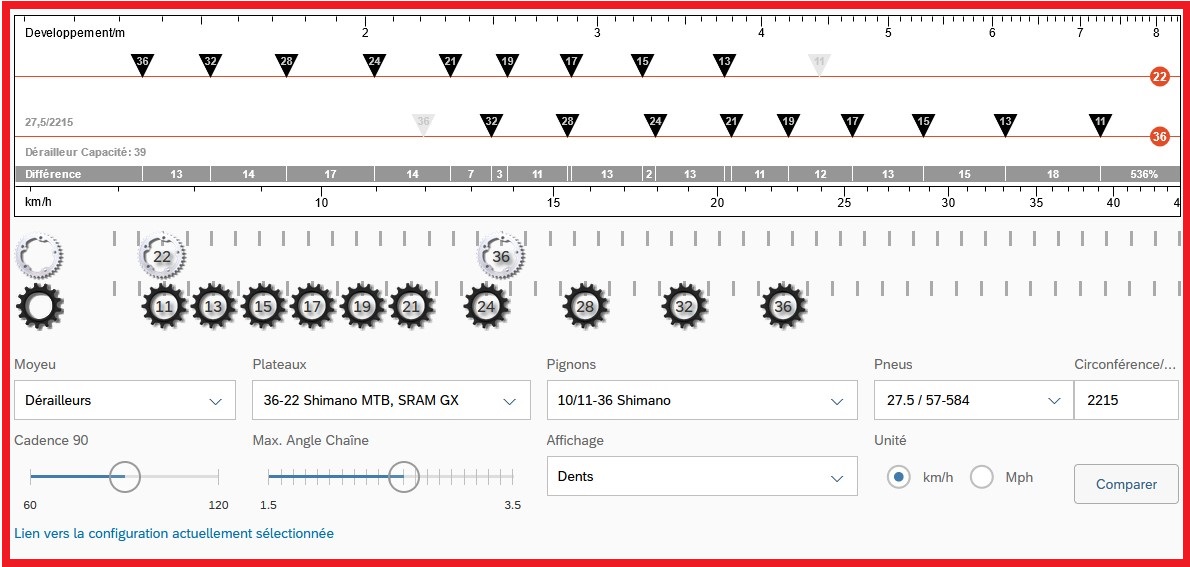This screenshot has width=1190, height=567.
Task: Open link to currently selected configuration
Action: [x=174, y=534]
